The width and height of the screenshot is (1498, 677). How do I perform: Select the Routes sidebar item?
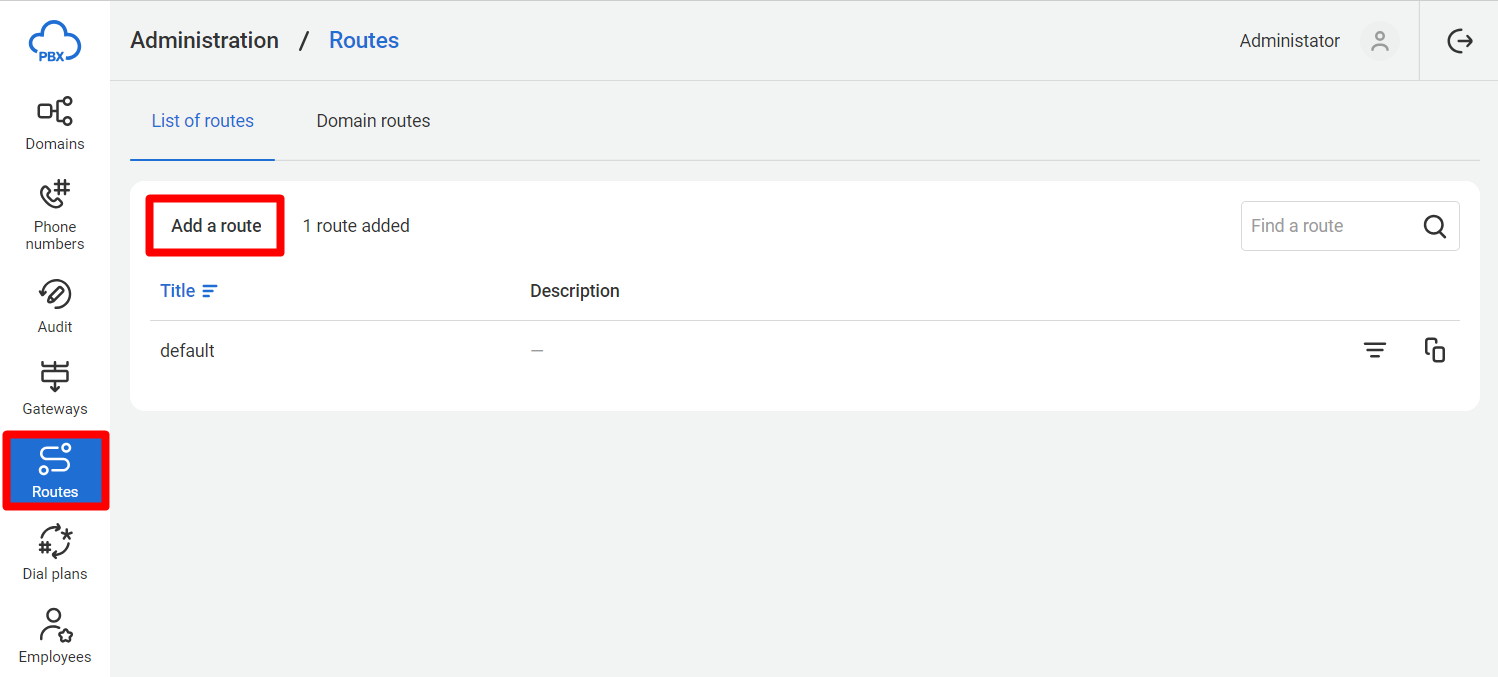pyautogui.click(x=55, y=471)
